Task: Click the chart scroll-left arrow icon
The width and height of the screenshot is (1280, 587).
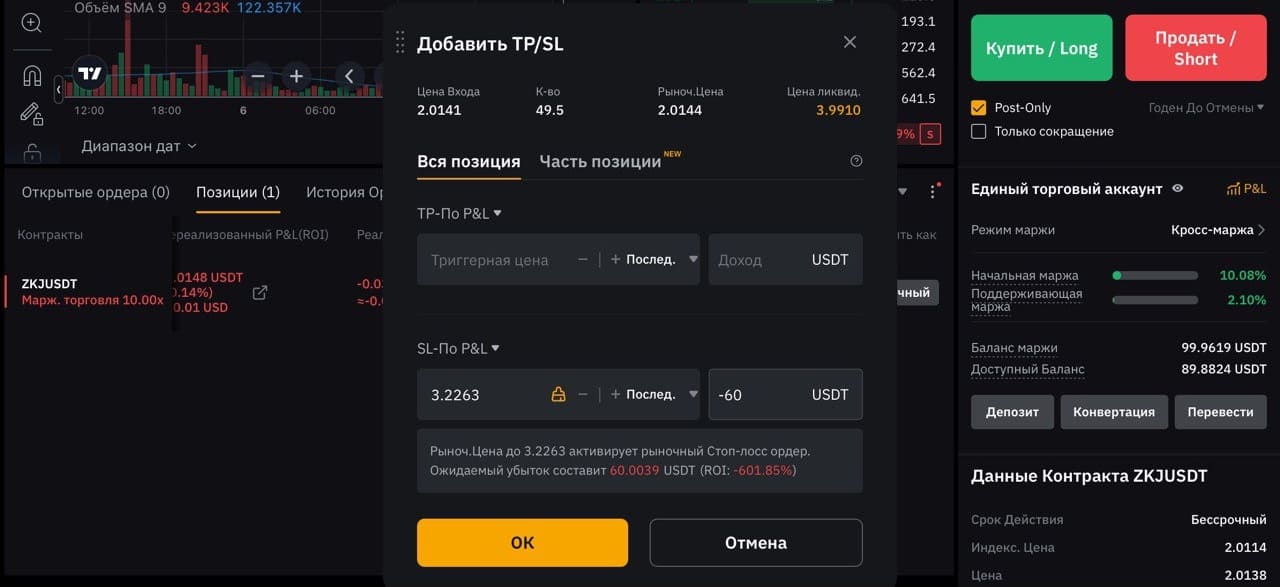Action: pyautogui.click(x=349, y=75)
